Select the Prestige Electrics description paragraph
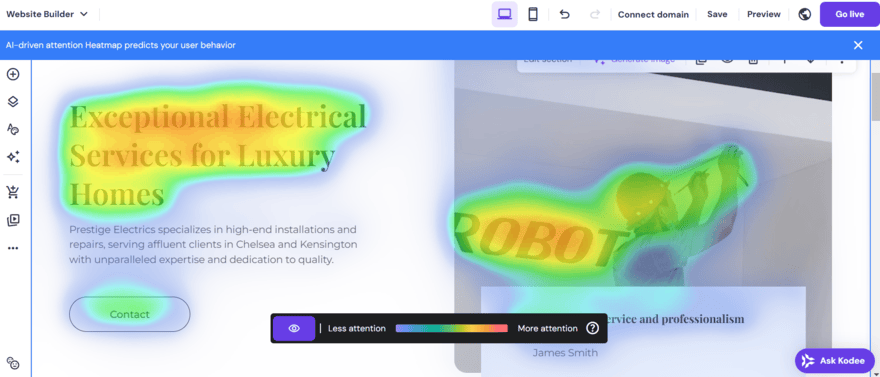 pos(213,245)
